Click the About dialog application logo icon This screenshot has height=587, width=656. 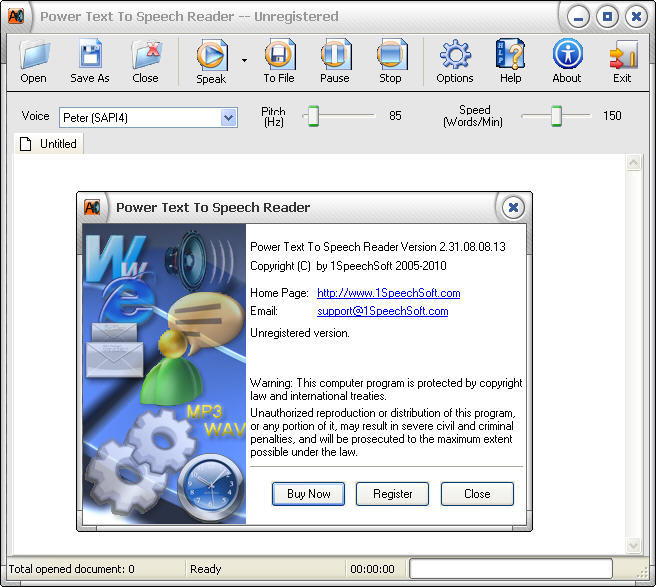(92, 207)
